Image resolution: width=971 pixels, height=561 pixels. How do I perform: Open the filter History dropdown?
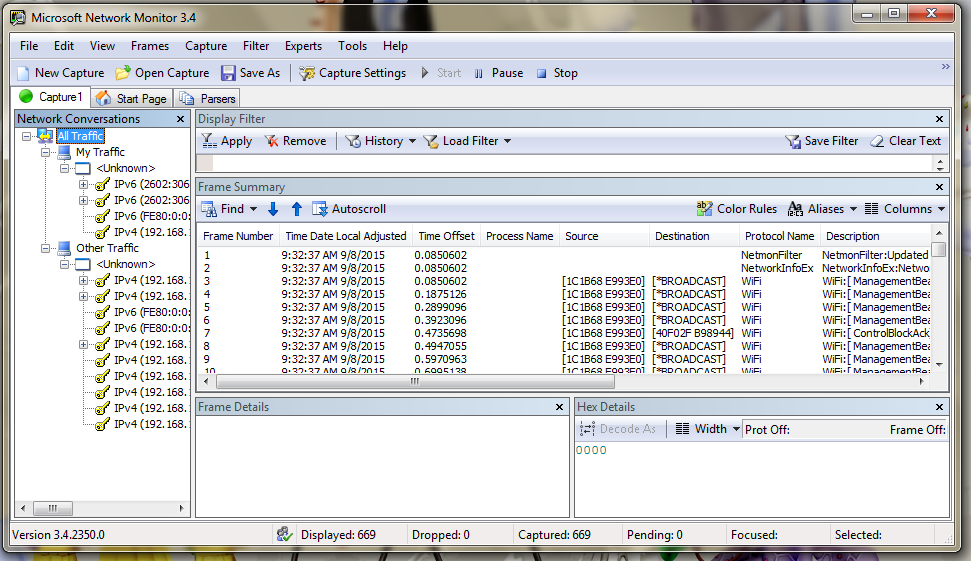412,141
